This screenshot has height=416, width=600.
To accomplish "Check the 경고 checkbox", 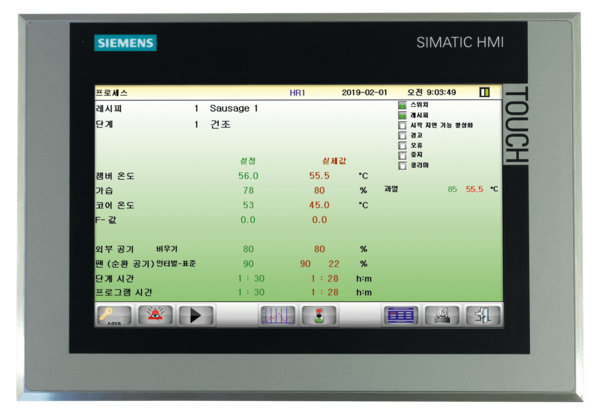I will pos(402,135).
